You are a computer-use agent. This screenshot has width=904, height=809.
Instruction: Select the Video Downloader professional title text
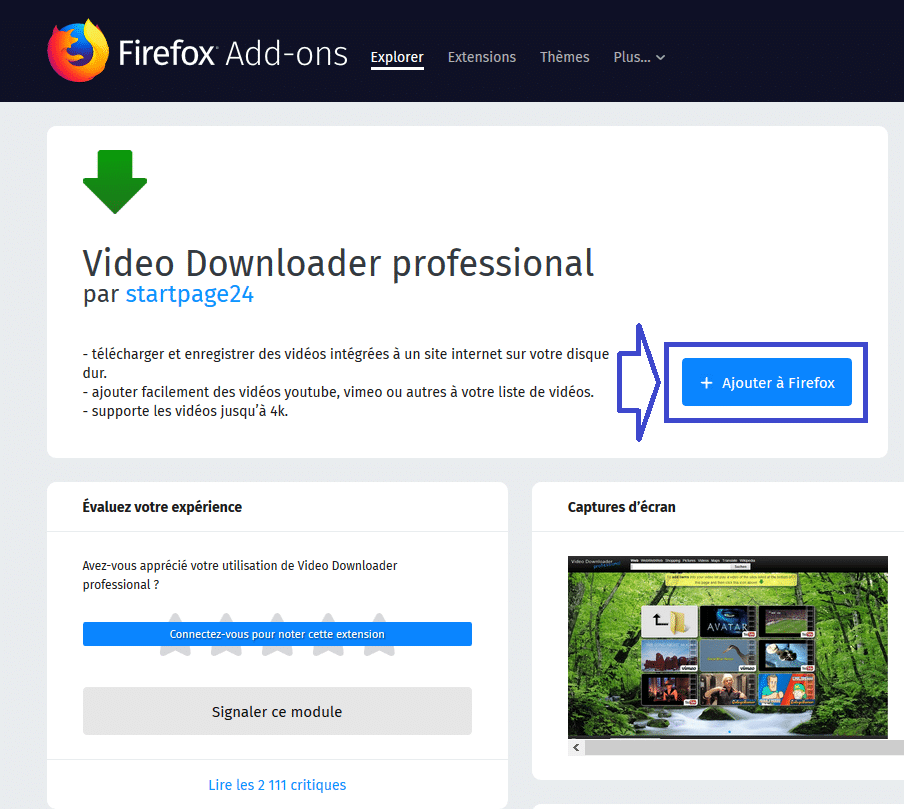coord(338,264)
